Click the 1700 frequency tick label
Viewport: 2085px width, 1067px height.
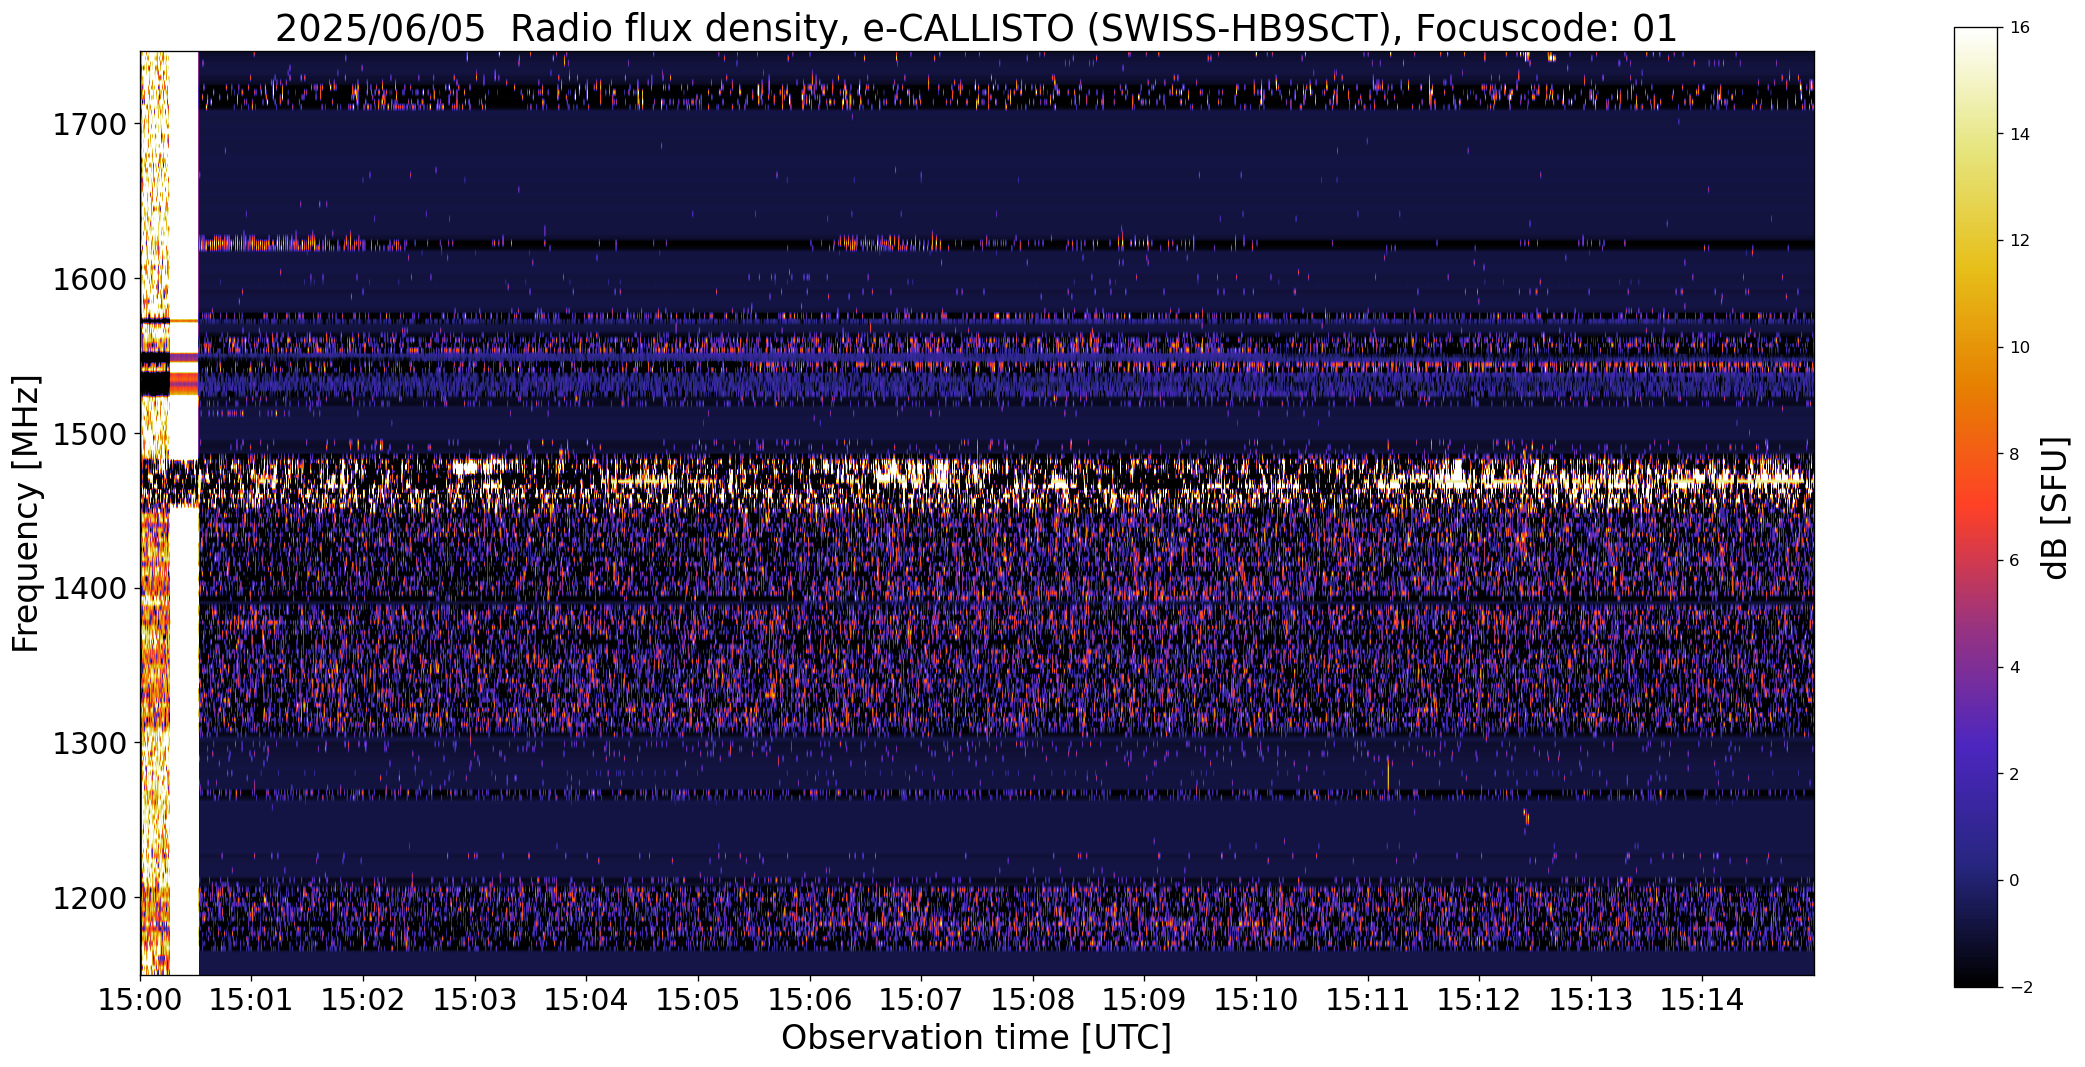click(89, 125)
